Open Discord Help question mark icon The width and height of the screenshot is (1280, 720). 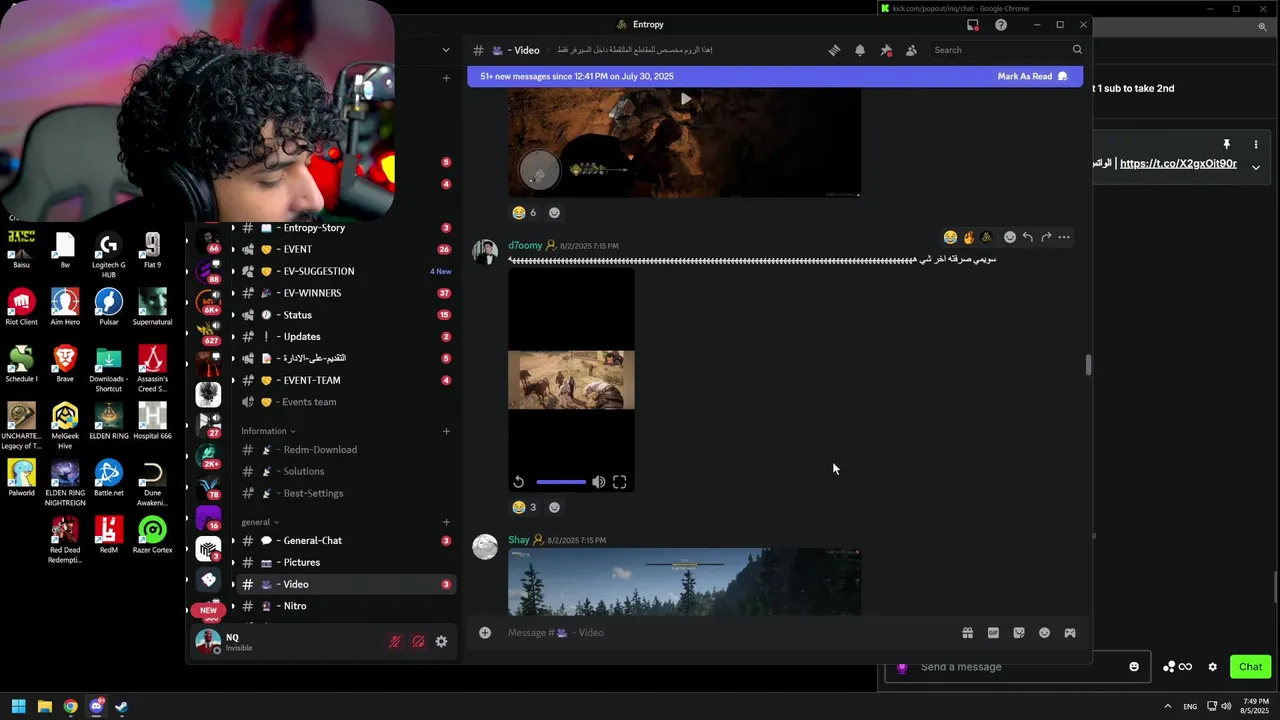pos(1001,25)
